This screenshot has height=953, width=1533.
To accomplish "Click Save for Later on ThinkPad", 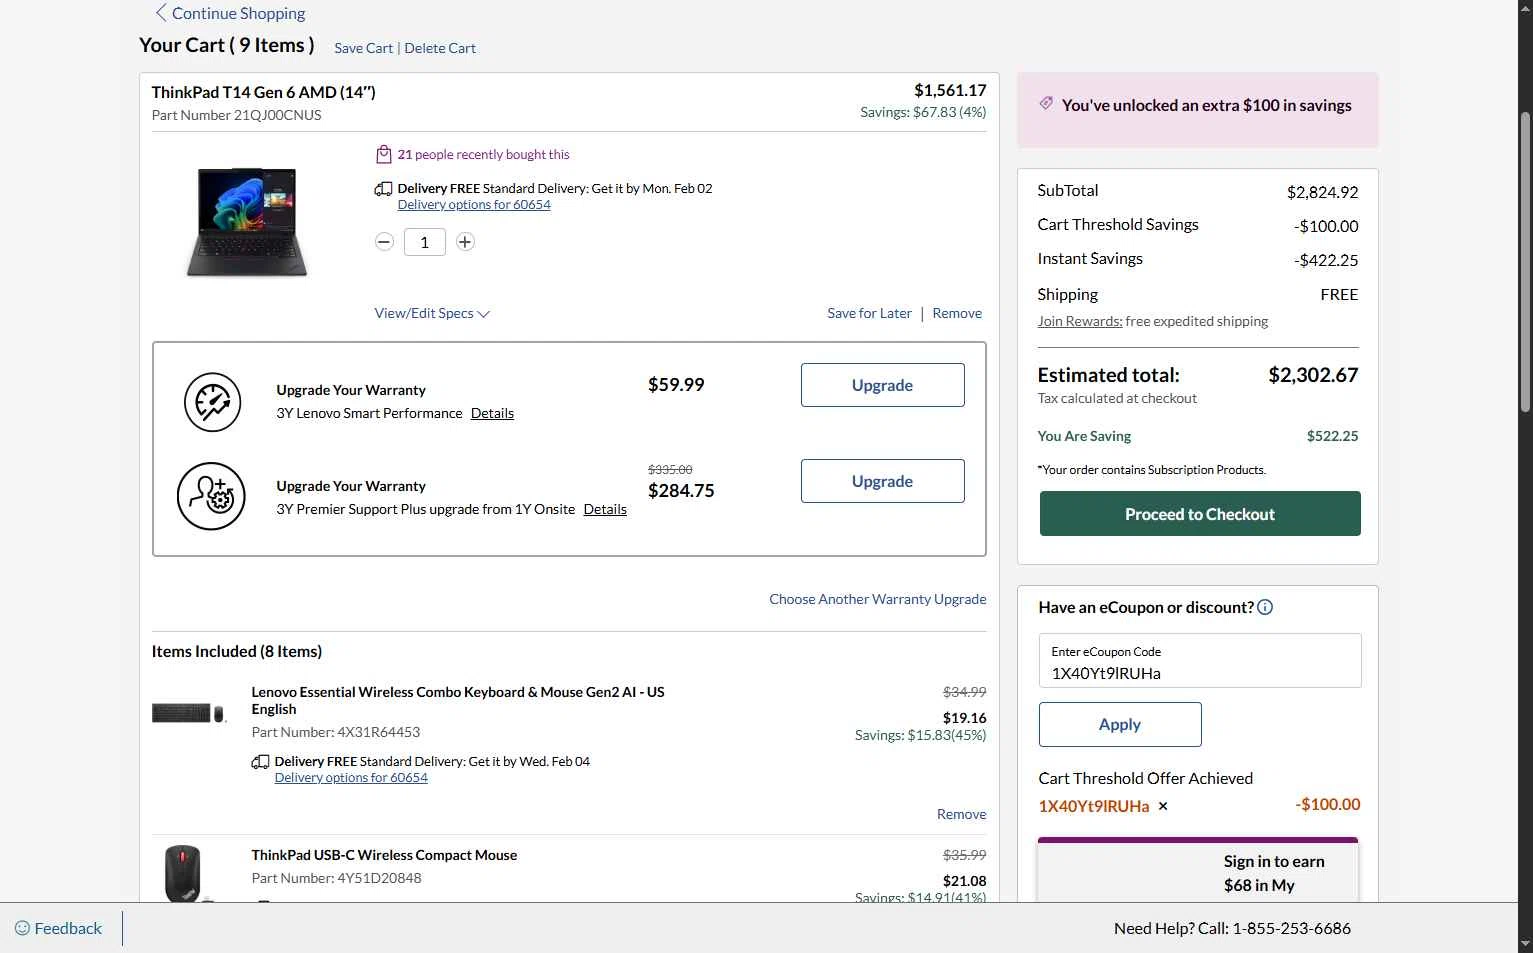I will coord(869,313).
